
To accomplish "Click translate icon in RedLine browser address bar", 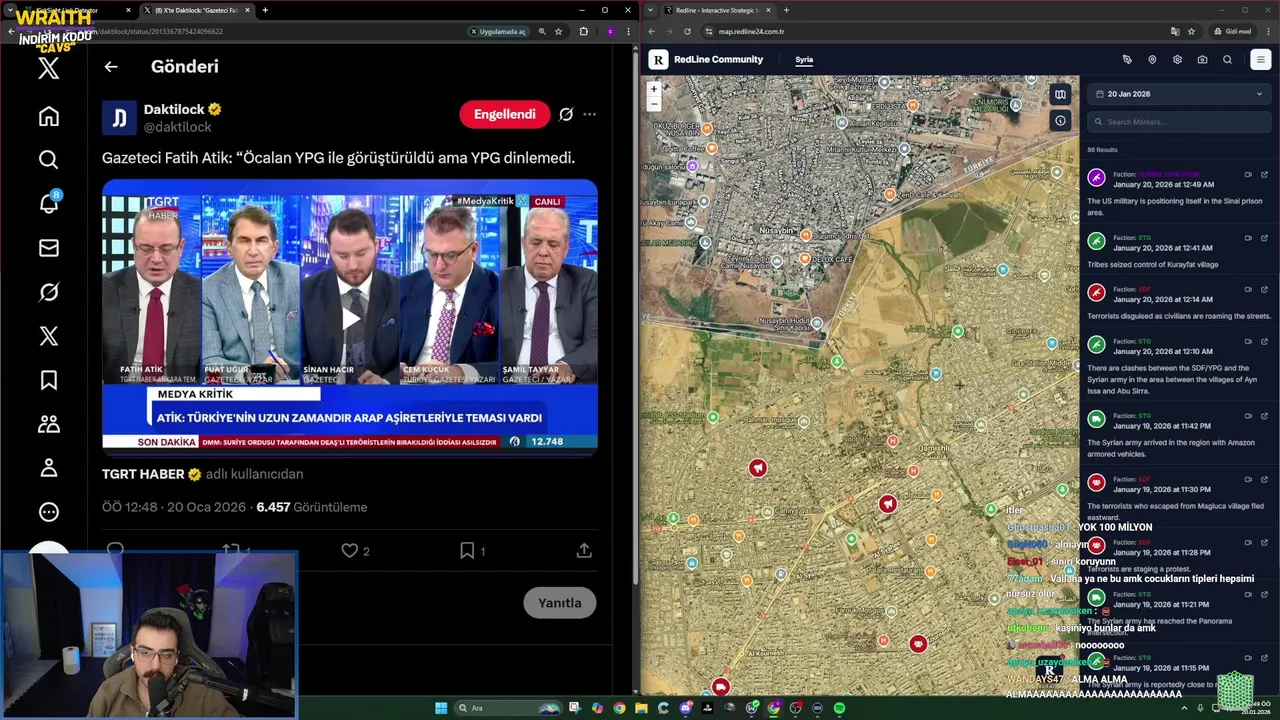I will pyautogui.click(x=1174, y=31).
